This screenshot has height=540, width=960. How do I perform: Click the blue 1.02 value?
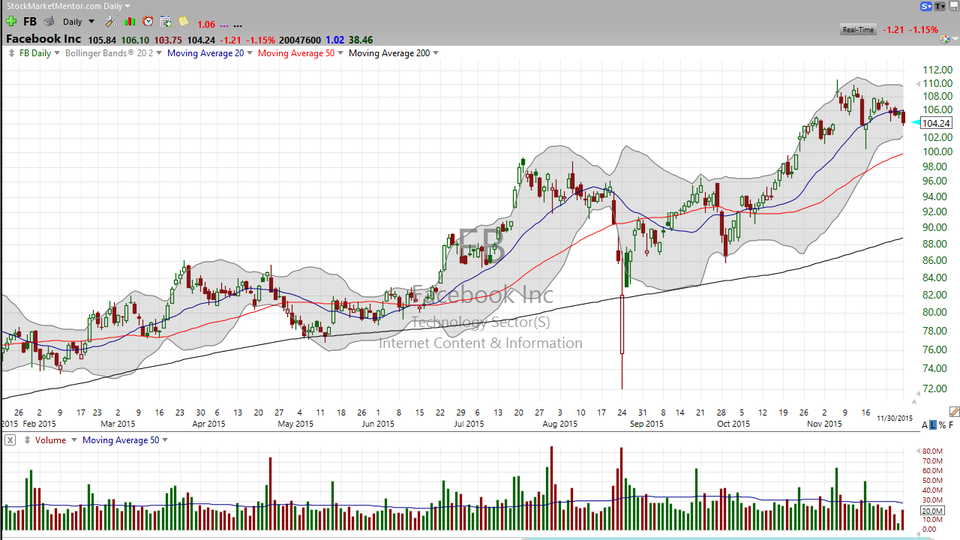tap(334, 40)
